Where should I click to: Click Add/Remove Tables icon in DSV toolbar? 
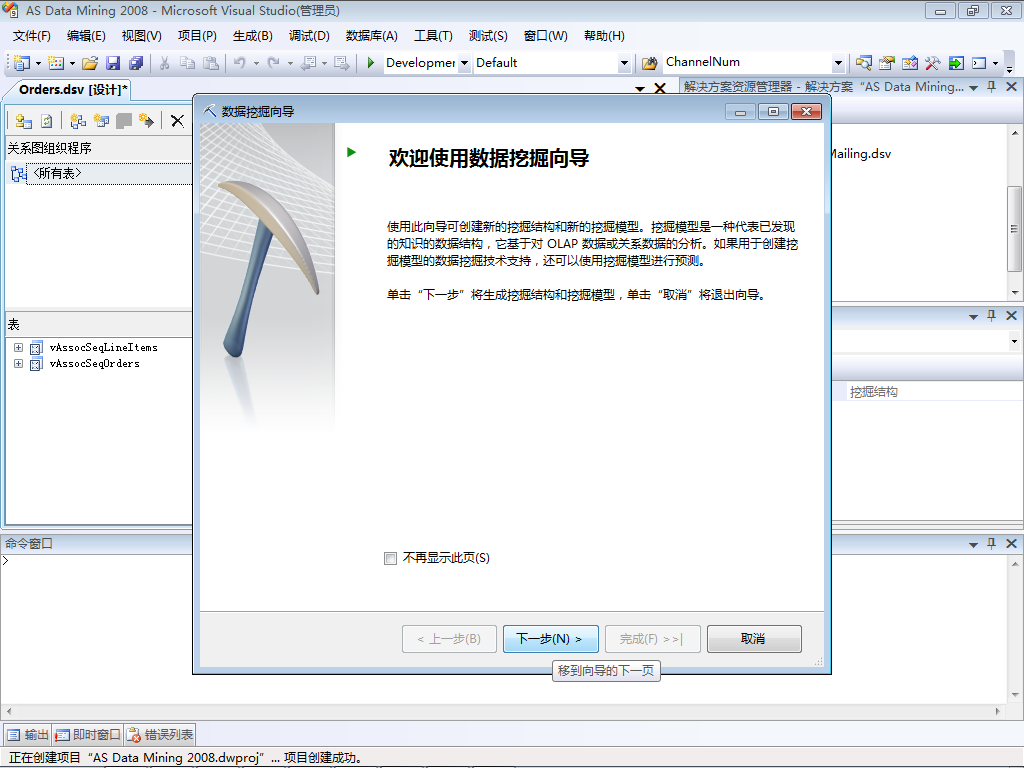pos(24,121)
